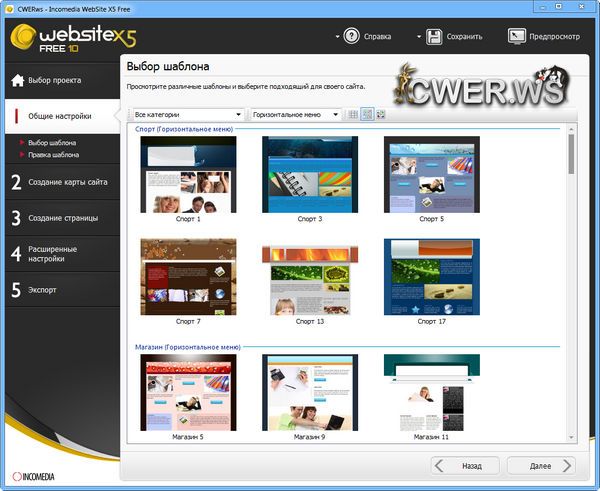Click Сохранить text button

(x=465, y=37)
